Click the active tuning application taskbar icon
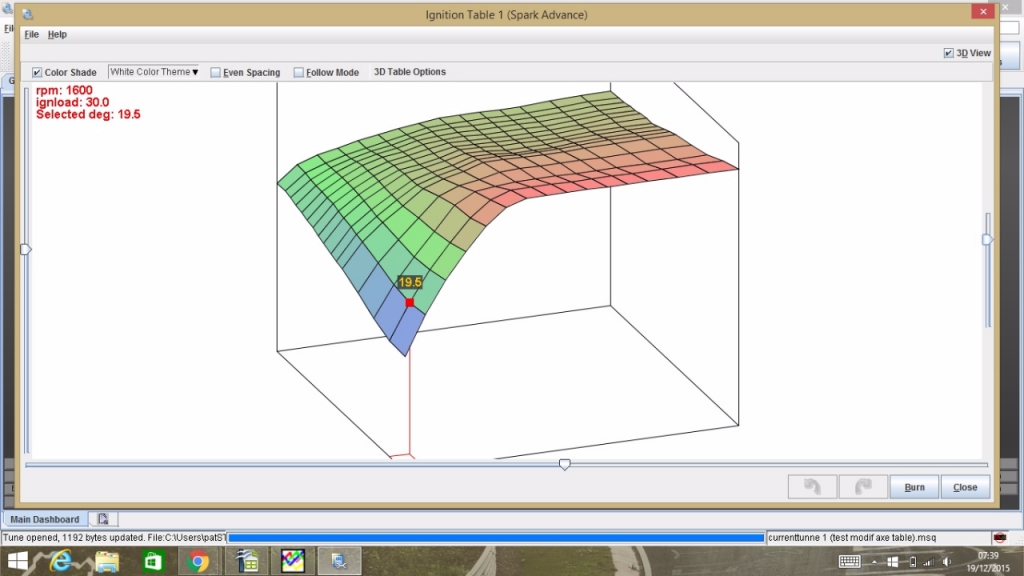1024x576 pixels. 339,561
